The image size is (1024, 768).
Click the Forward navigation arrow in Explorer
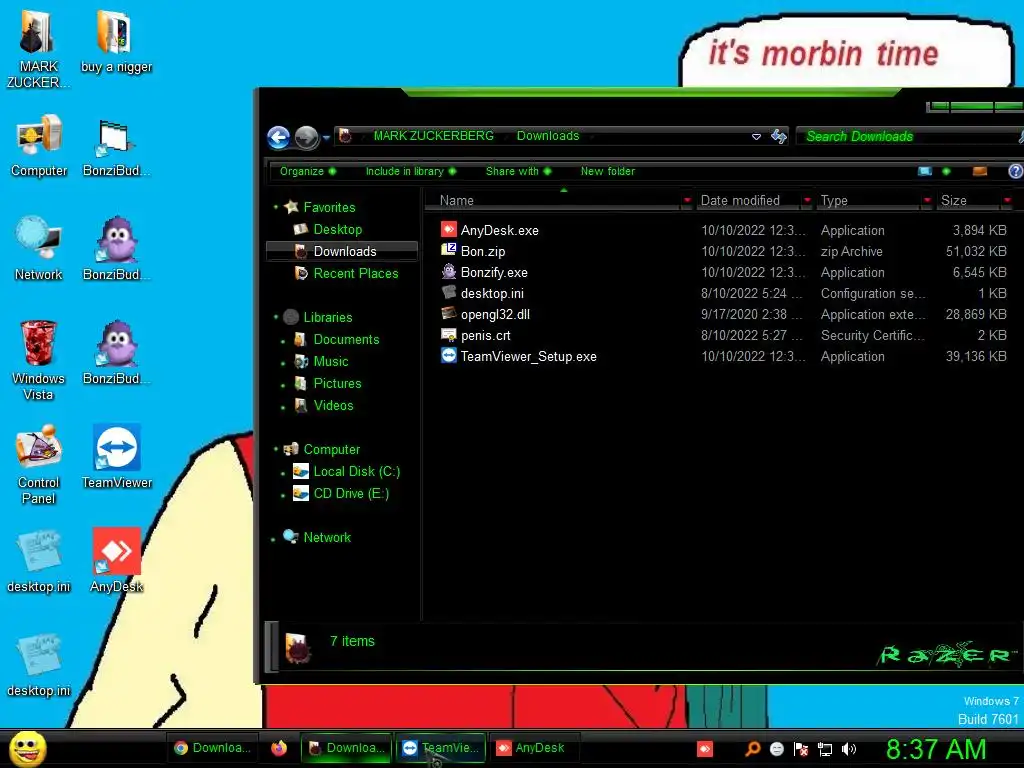point(306,137)
